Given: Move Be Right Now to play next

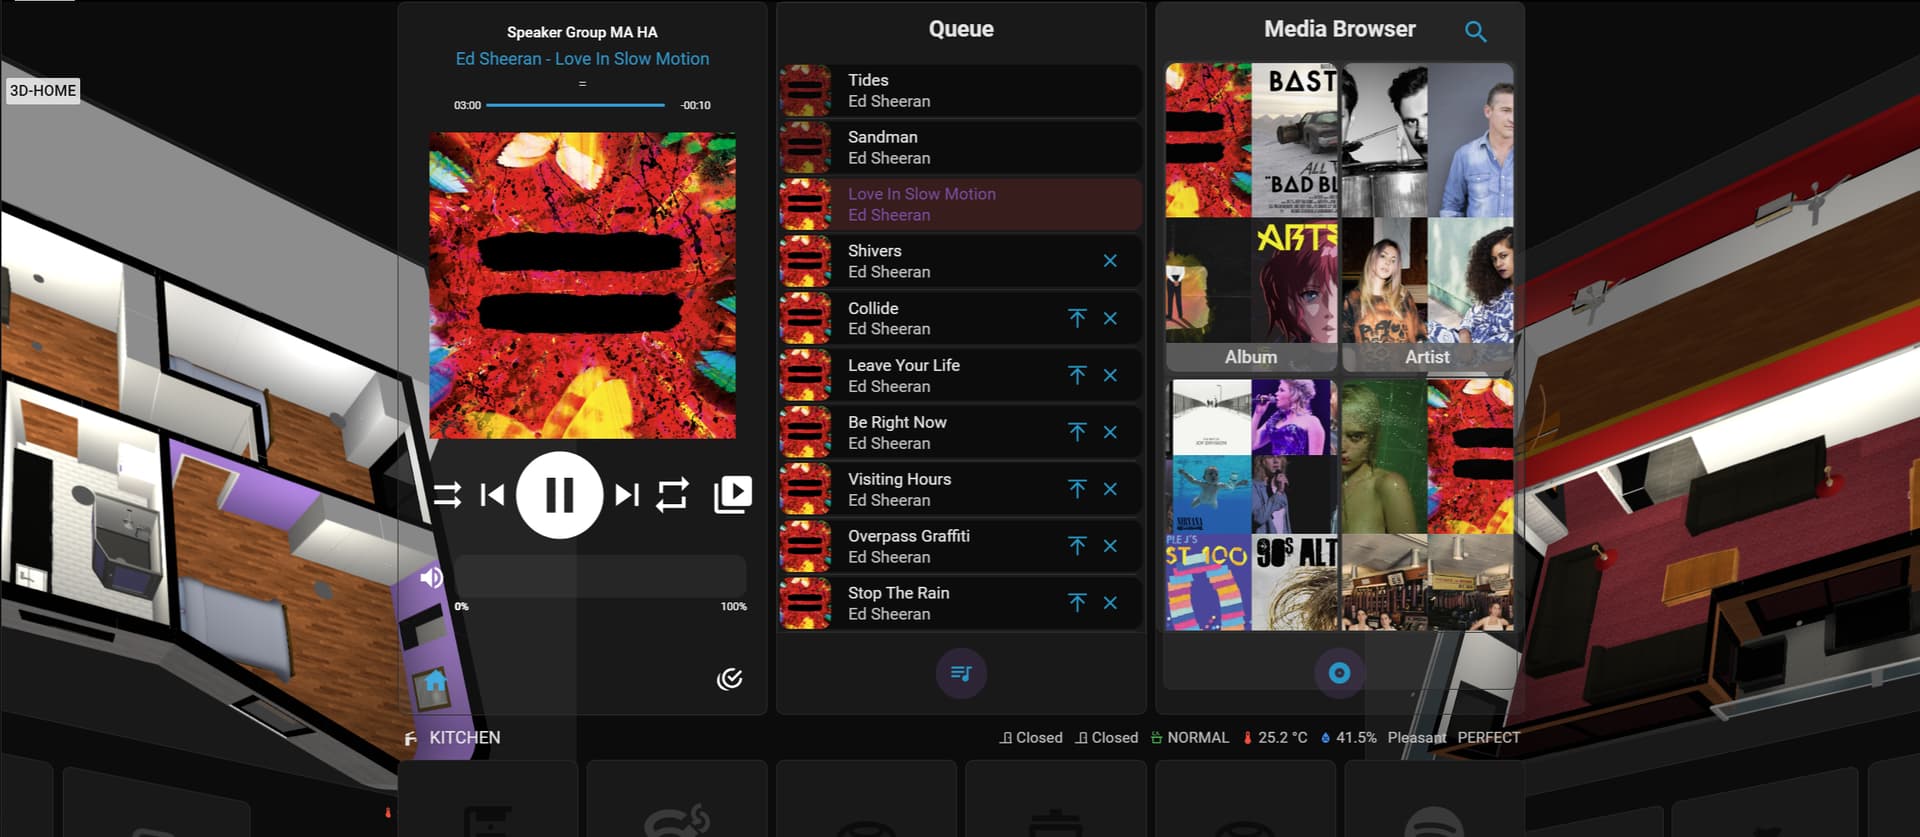Looking at the screenshot, I should (x=1077, y=432).
